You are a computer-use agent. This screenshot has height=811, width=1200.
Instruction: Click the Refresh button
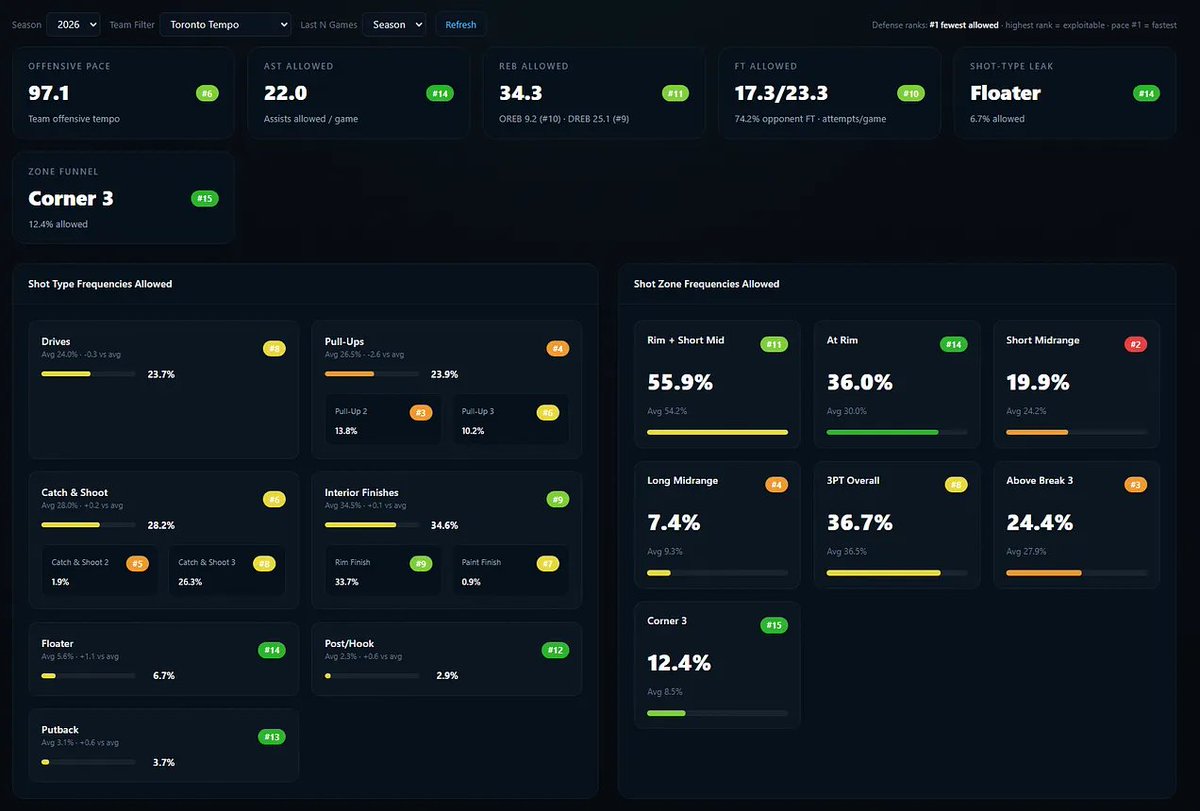coord(461,24)
